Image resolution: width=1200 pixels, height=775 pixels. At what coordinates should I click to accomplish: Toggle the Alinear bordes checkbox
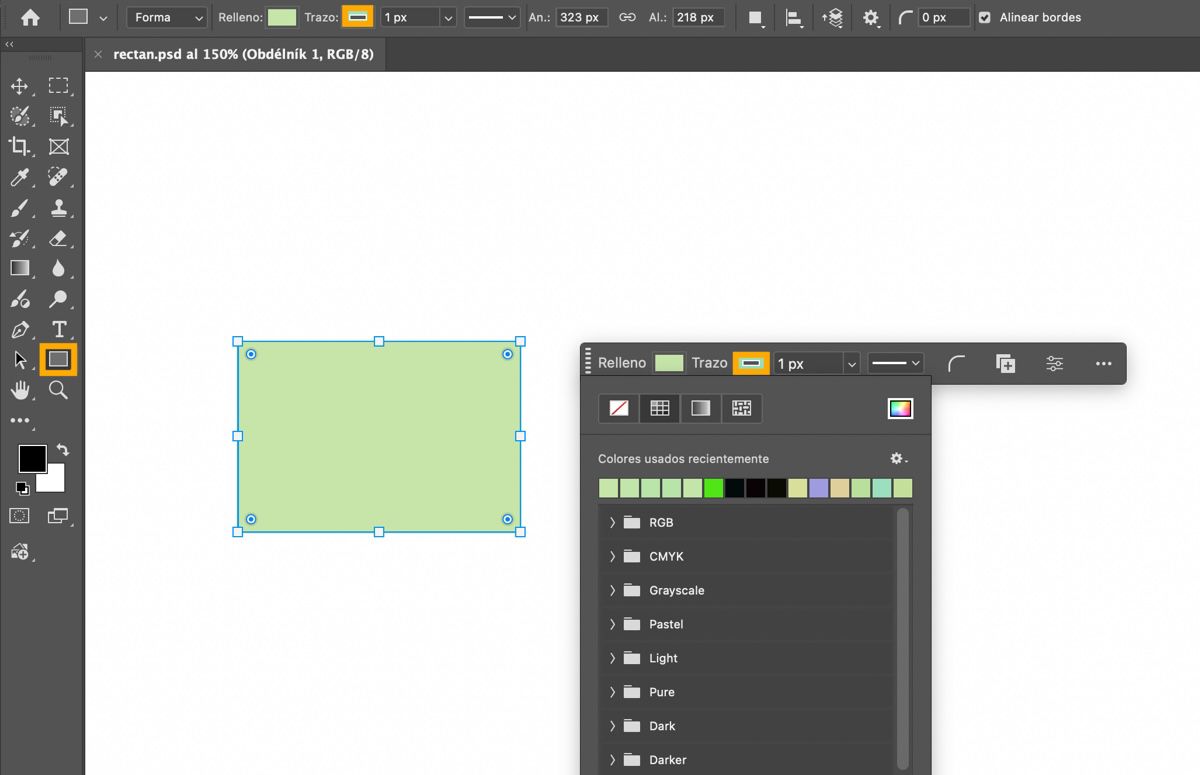pyautogui.click(x=985, y=17)
